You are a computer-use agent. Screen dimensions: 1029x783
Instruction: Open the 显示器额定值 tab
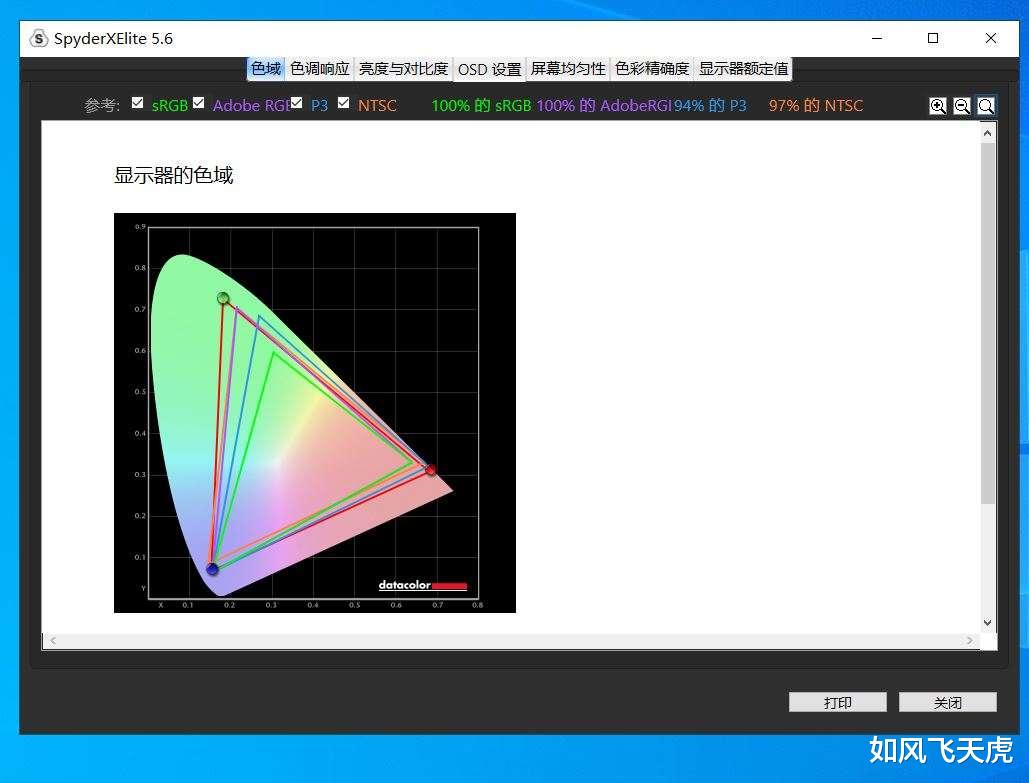(745, 69)
